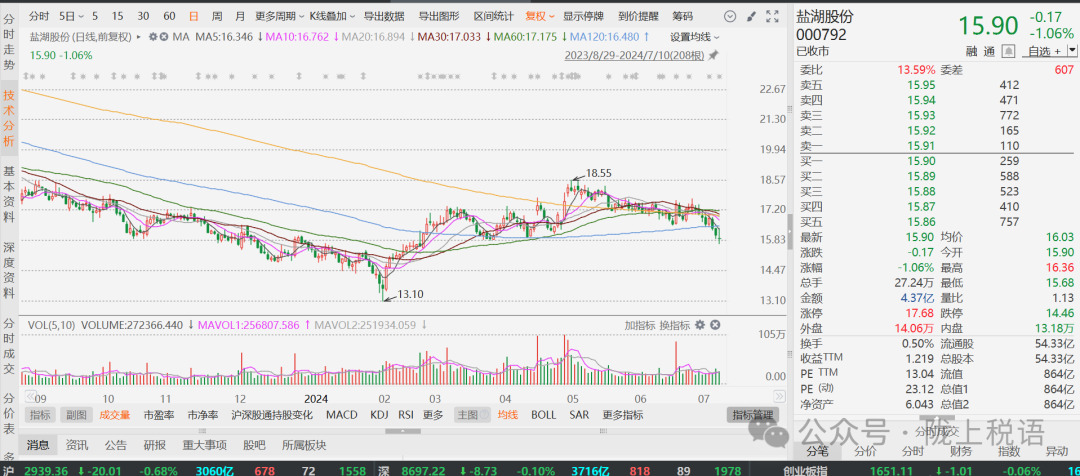The image size is (1080, 476).
Task: Click the 导出数据 export data button
Action: 384,16
